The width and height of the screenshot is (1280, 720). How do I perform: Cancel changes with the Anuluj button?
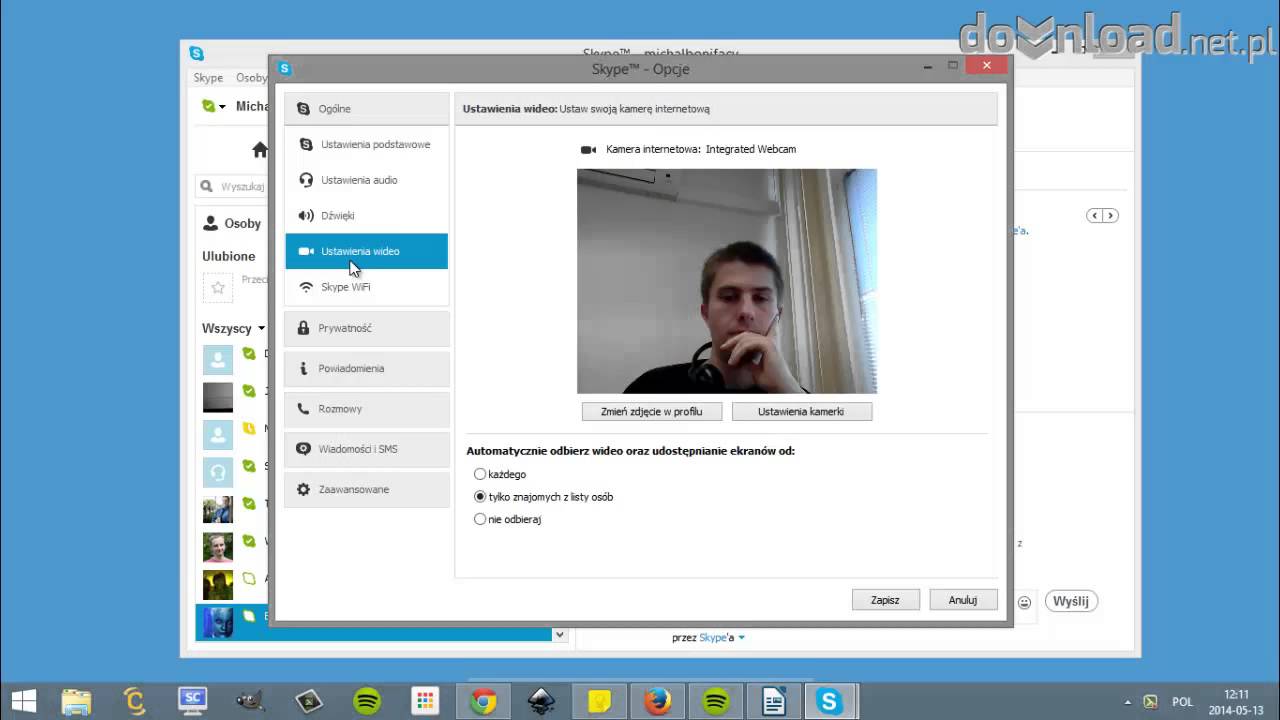tap(963, 600)
